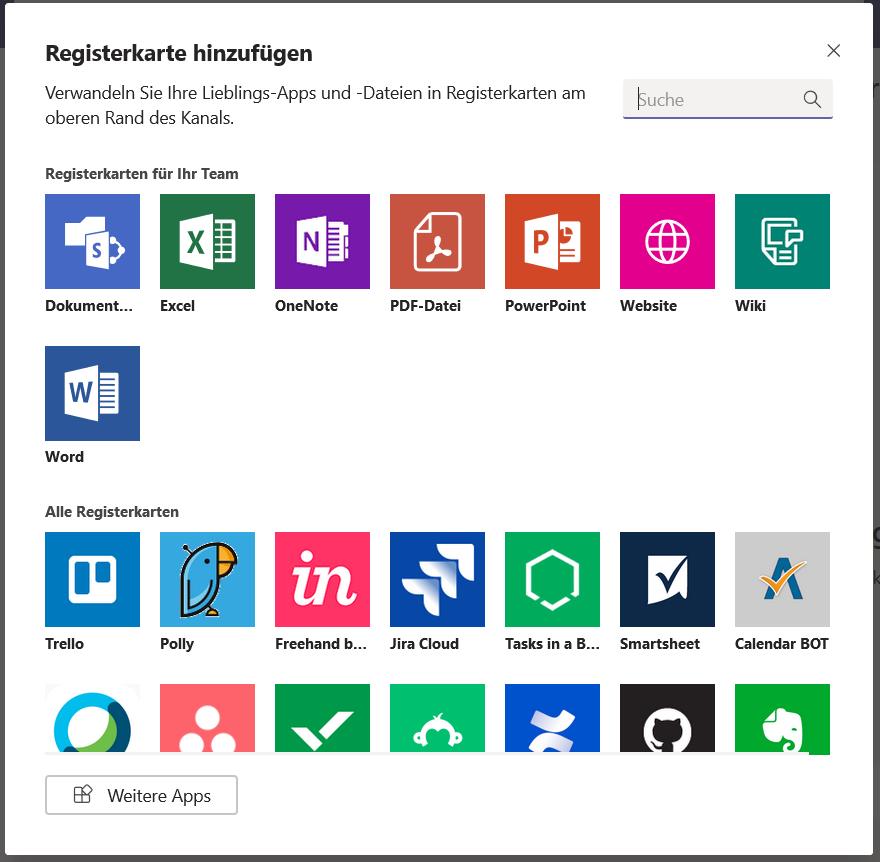Select the Confluence app tile
880x862 pixels.
tap(552, 718)
